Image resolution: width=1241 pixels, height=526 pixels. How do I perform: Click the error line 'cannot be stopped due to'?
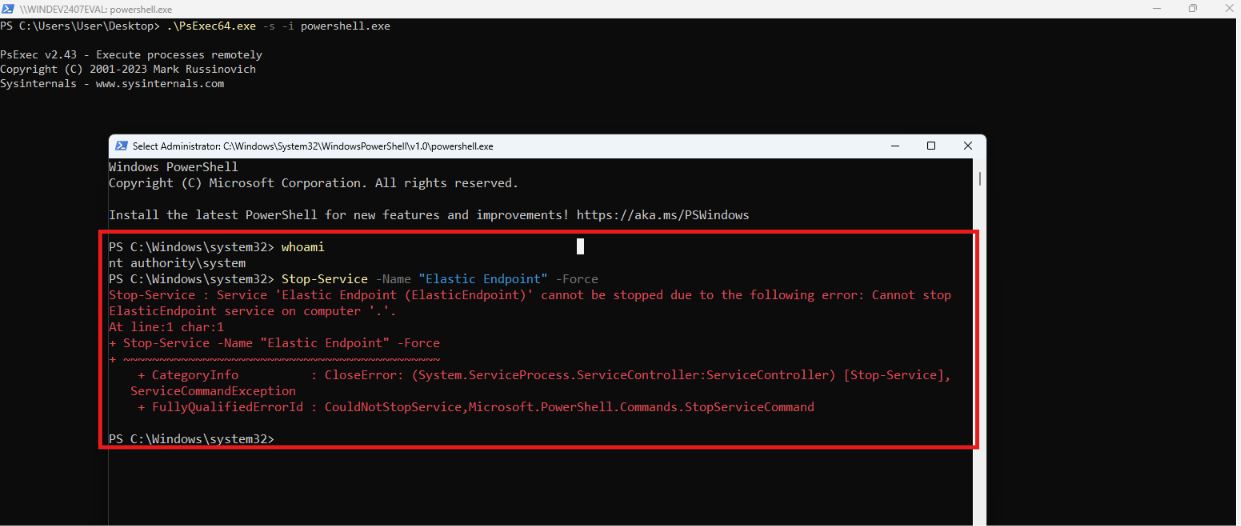point(530,295)
